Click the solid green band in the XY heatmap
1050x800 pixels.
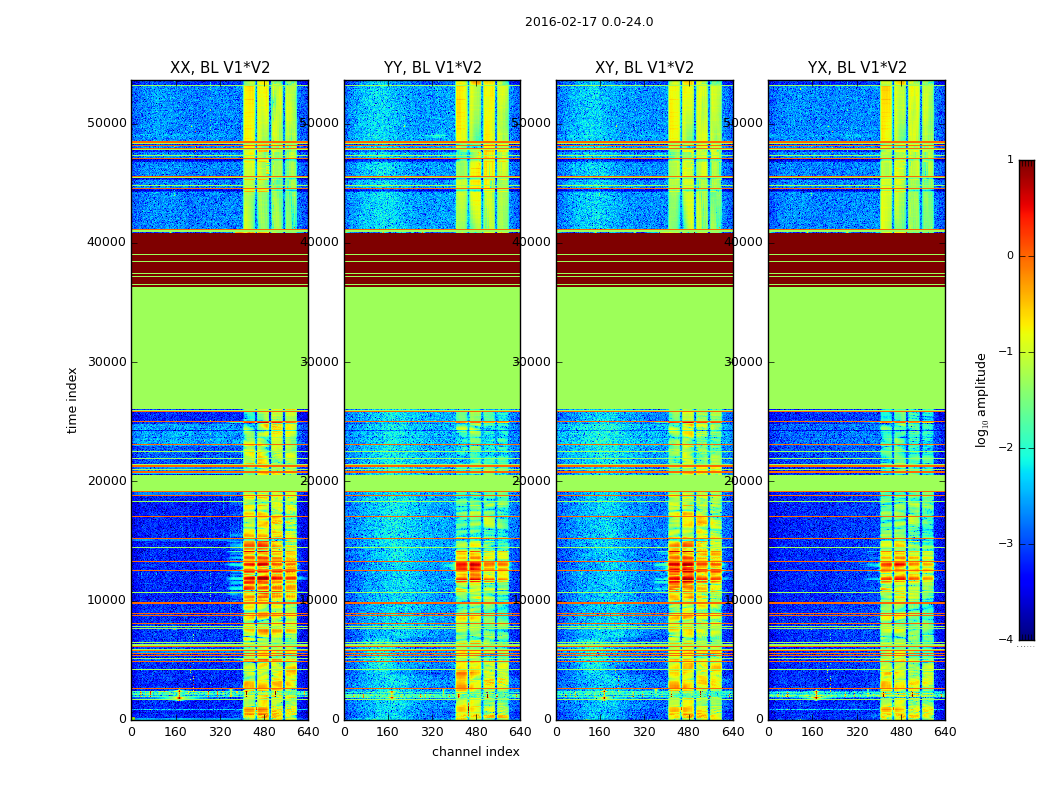(644, 347)
